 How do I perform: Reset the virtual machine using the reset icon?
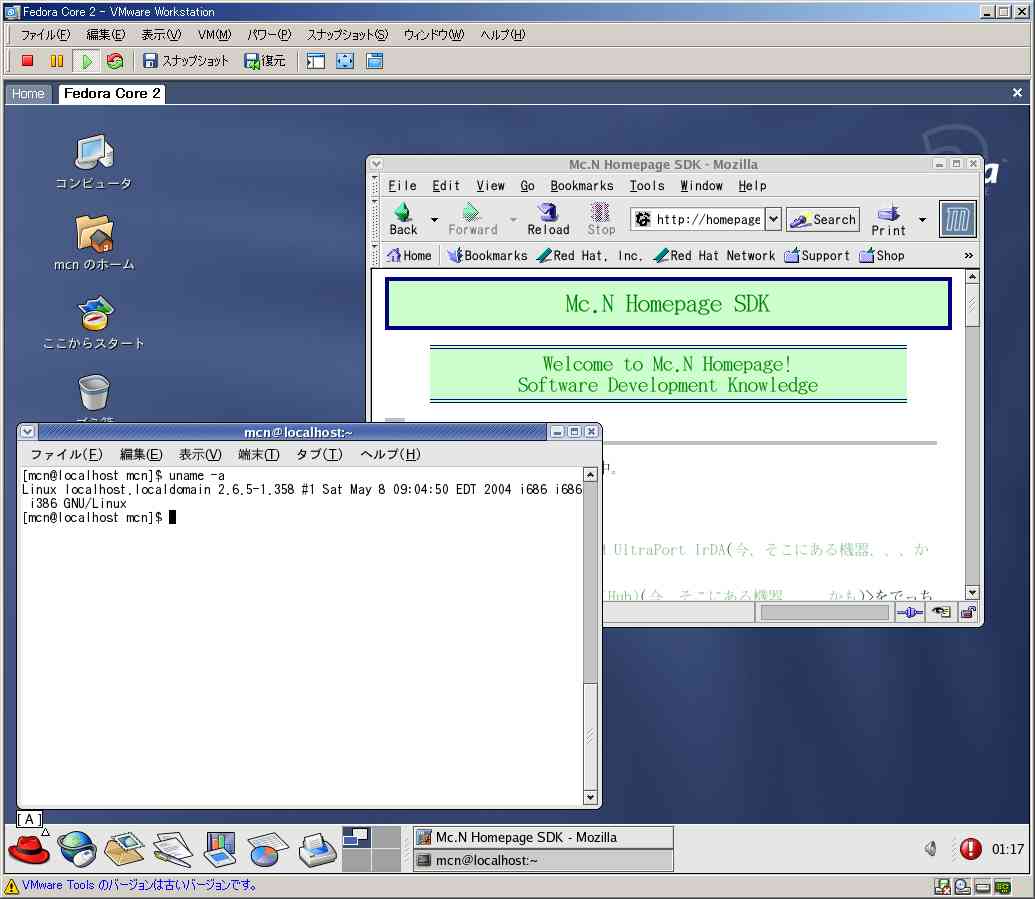pos(115,61)
